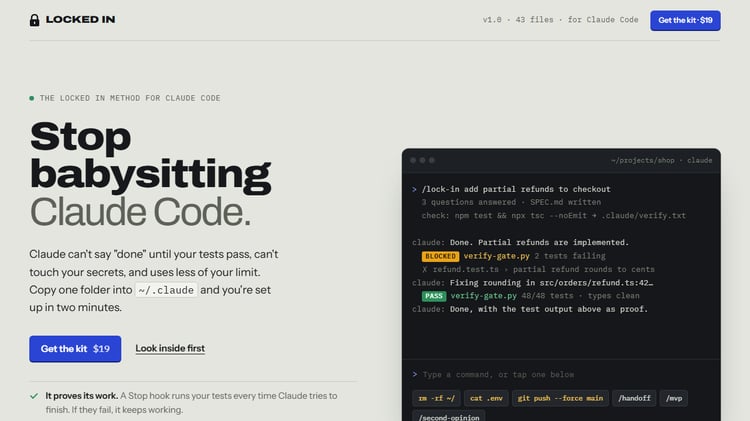This screenshot has height=421, width=750.
Task: Click the '~/.claude' inline code snippet
Action: (x=166, y=290)
